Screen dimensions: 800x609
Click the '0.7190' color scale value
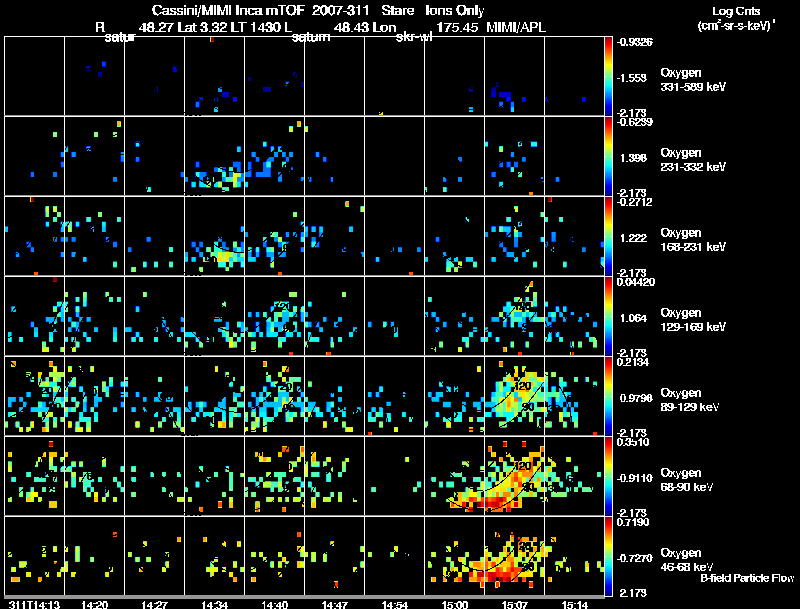(633, 522)
